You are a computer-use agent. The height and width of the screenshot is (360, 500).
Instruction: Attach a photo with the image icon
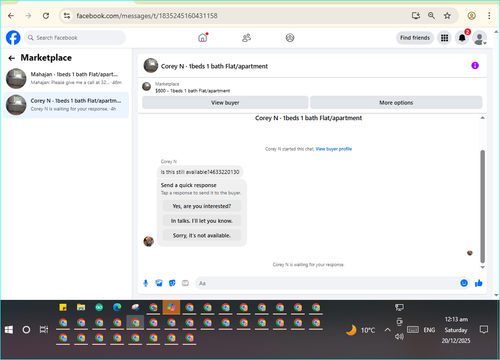159,283
